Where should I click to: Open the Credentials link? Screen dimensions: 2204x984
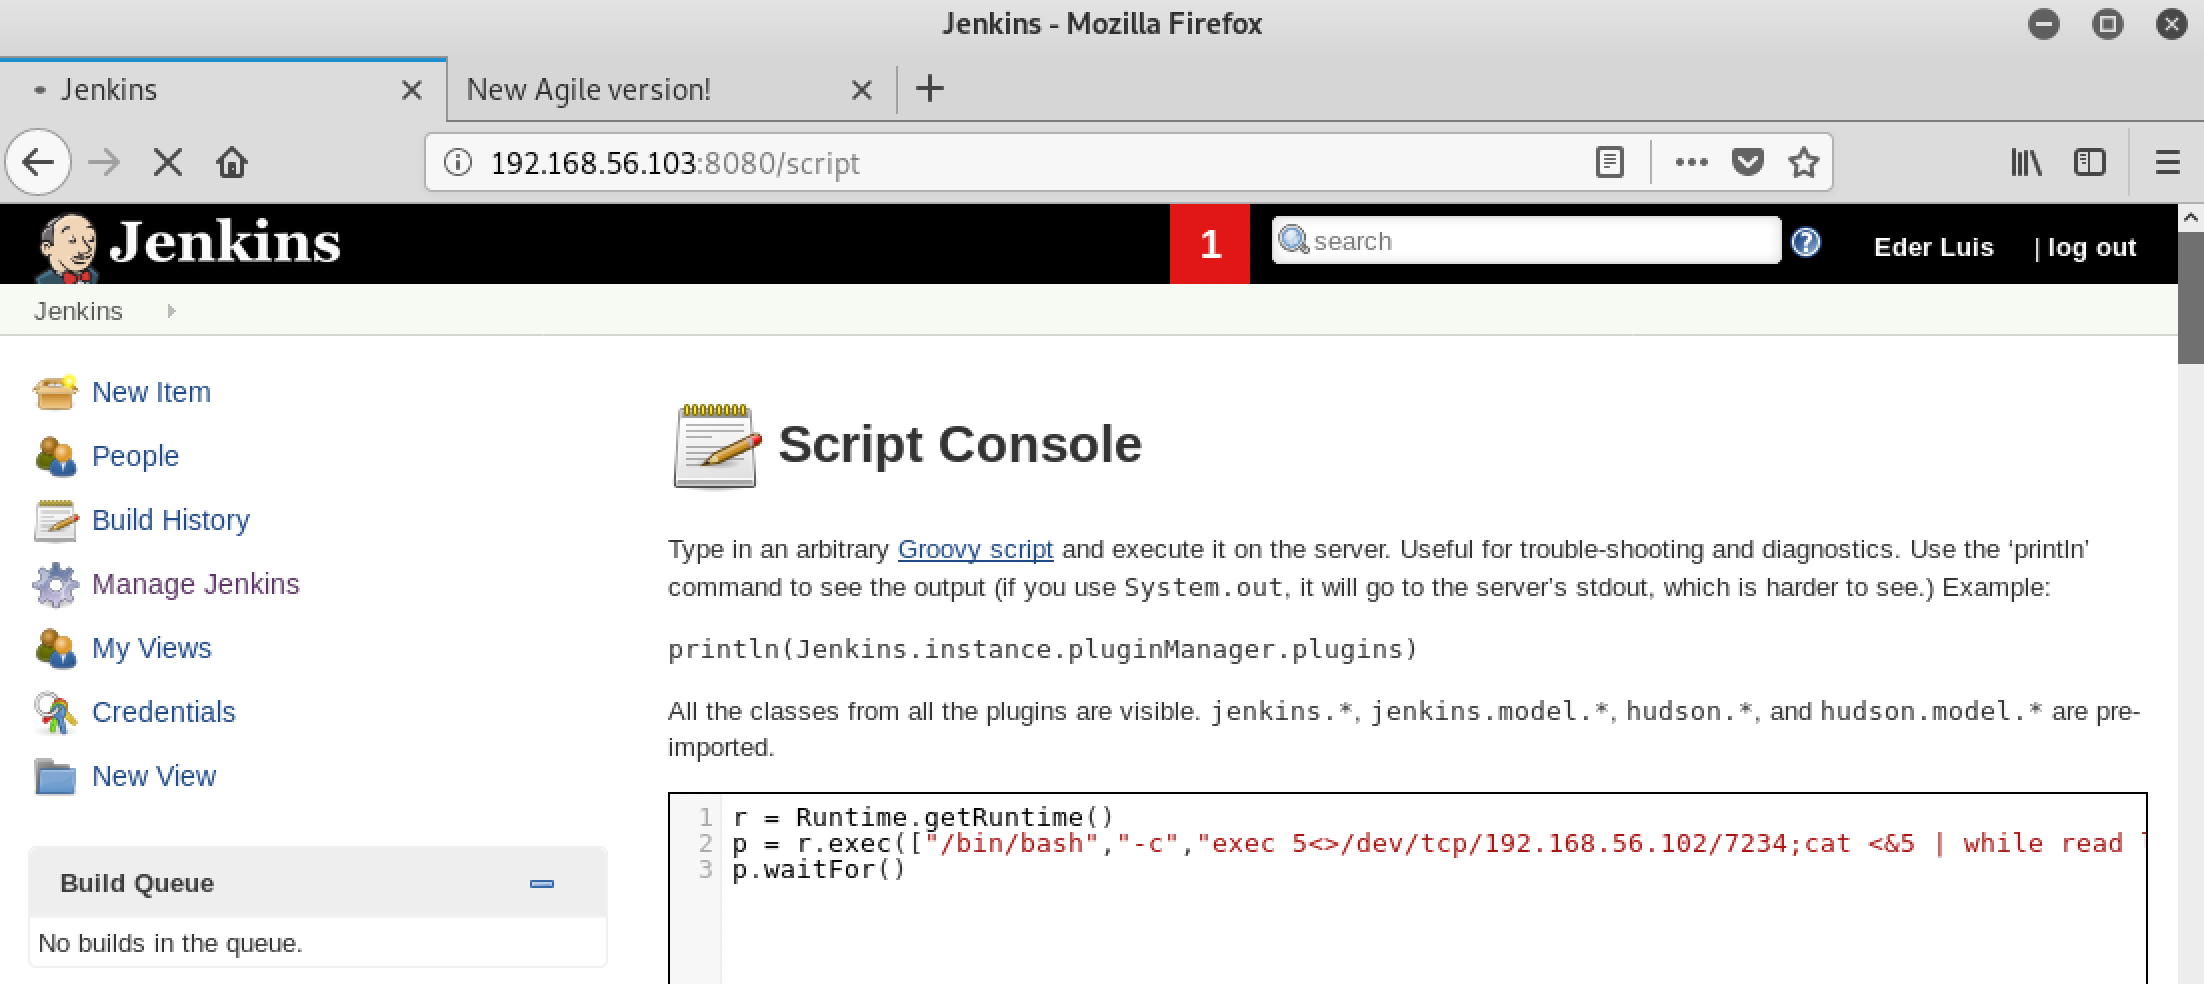(164, 712)
